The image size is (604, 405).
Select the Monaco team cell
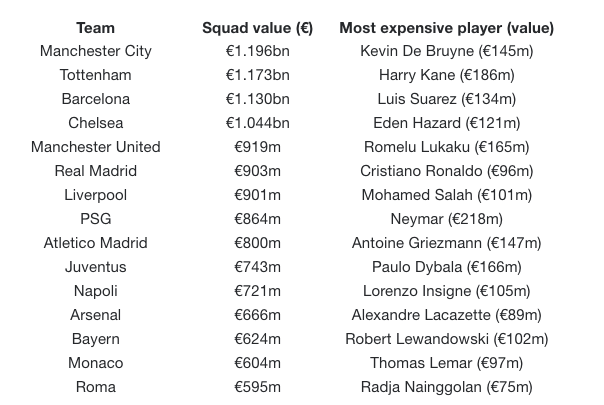(x=96, y=363)
